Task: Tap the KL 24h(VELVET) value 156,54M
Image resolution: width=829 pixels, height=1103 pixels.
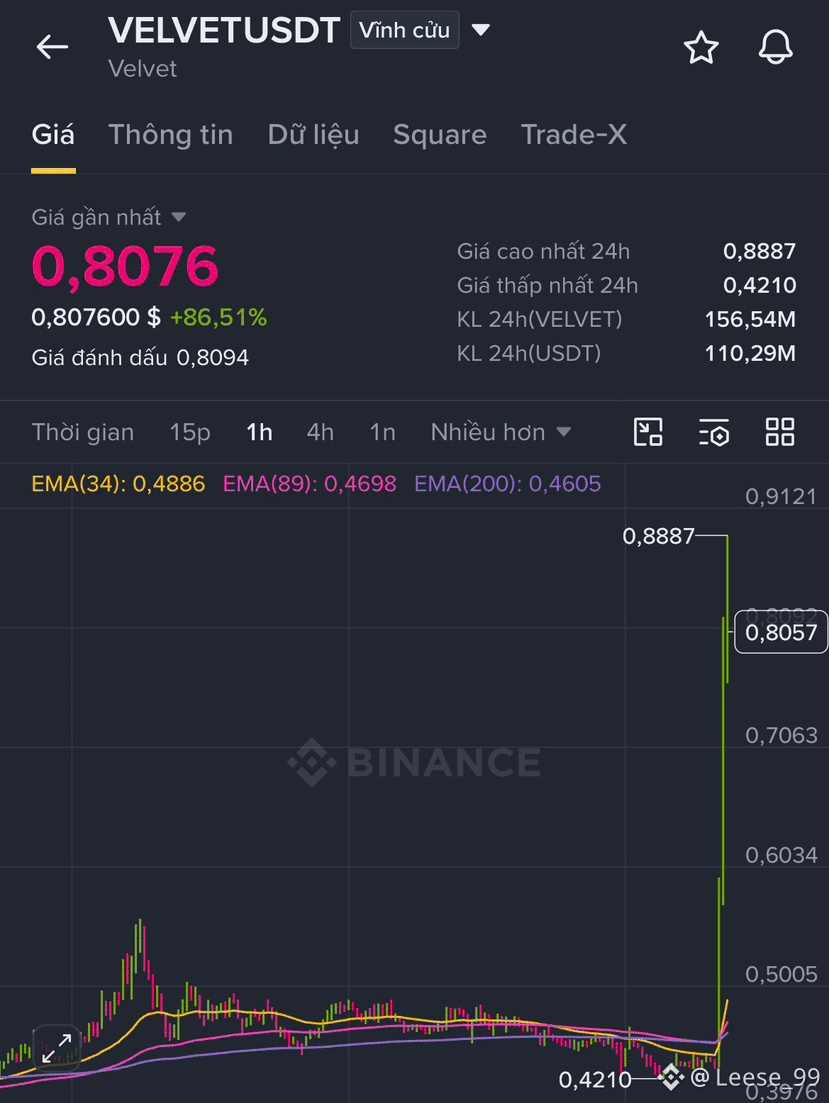Action: [x=750, y=319]
